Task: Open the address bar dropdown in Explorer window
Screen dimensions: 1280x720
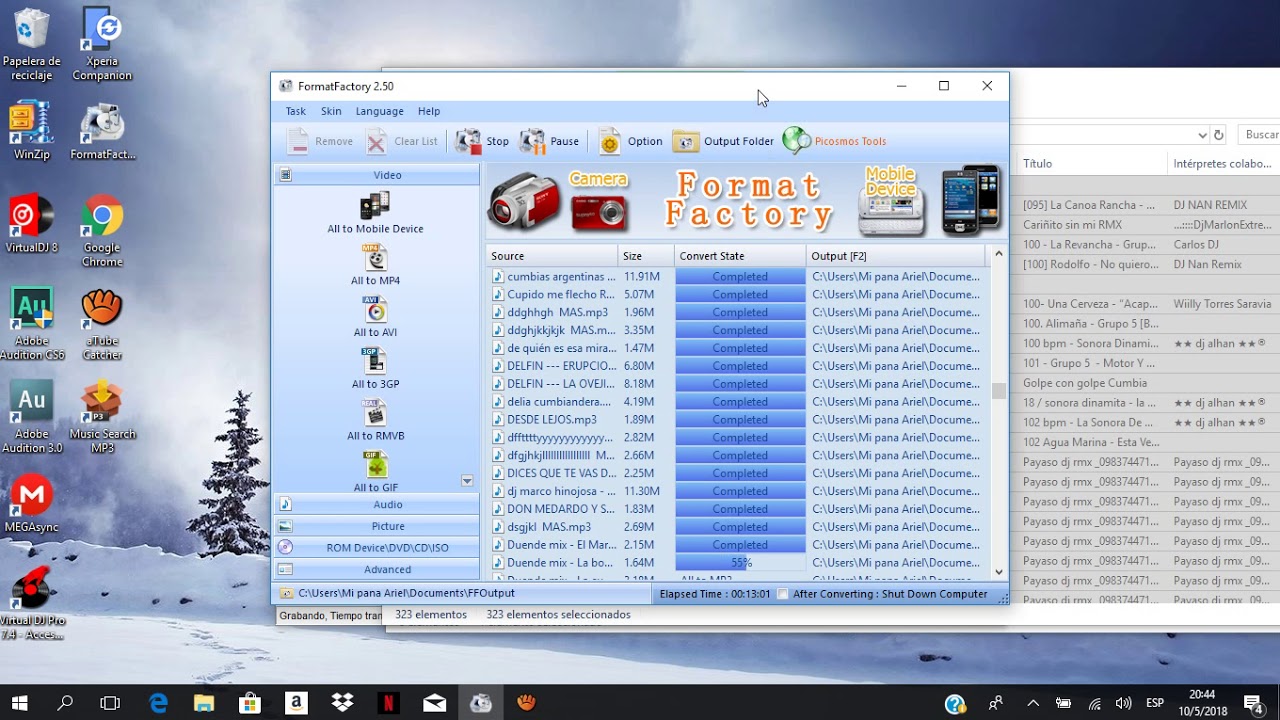Action: pyautogui.click(x=1202, y=135)
